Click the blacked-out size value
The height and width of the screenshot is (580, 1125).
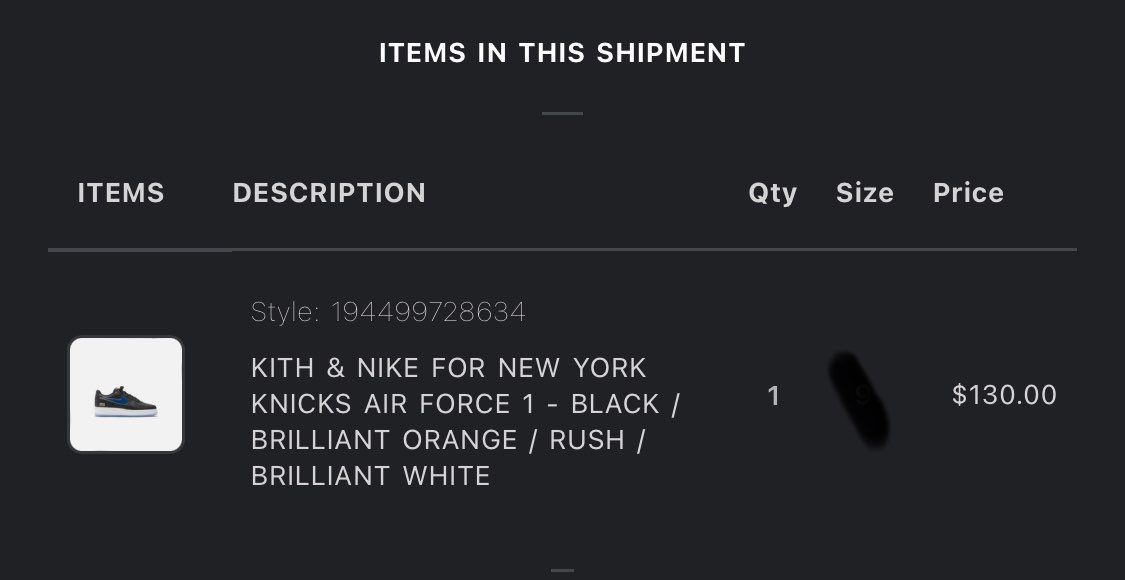click(860, 399)
